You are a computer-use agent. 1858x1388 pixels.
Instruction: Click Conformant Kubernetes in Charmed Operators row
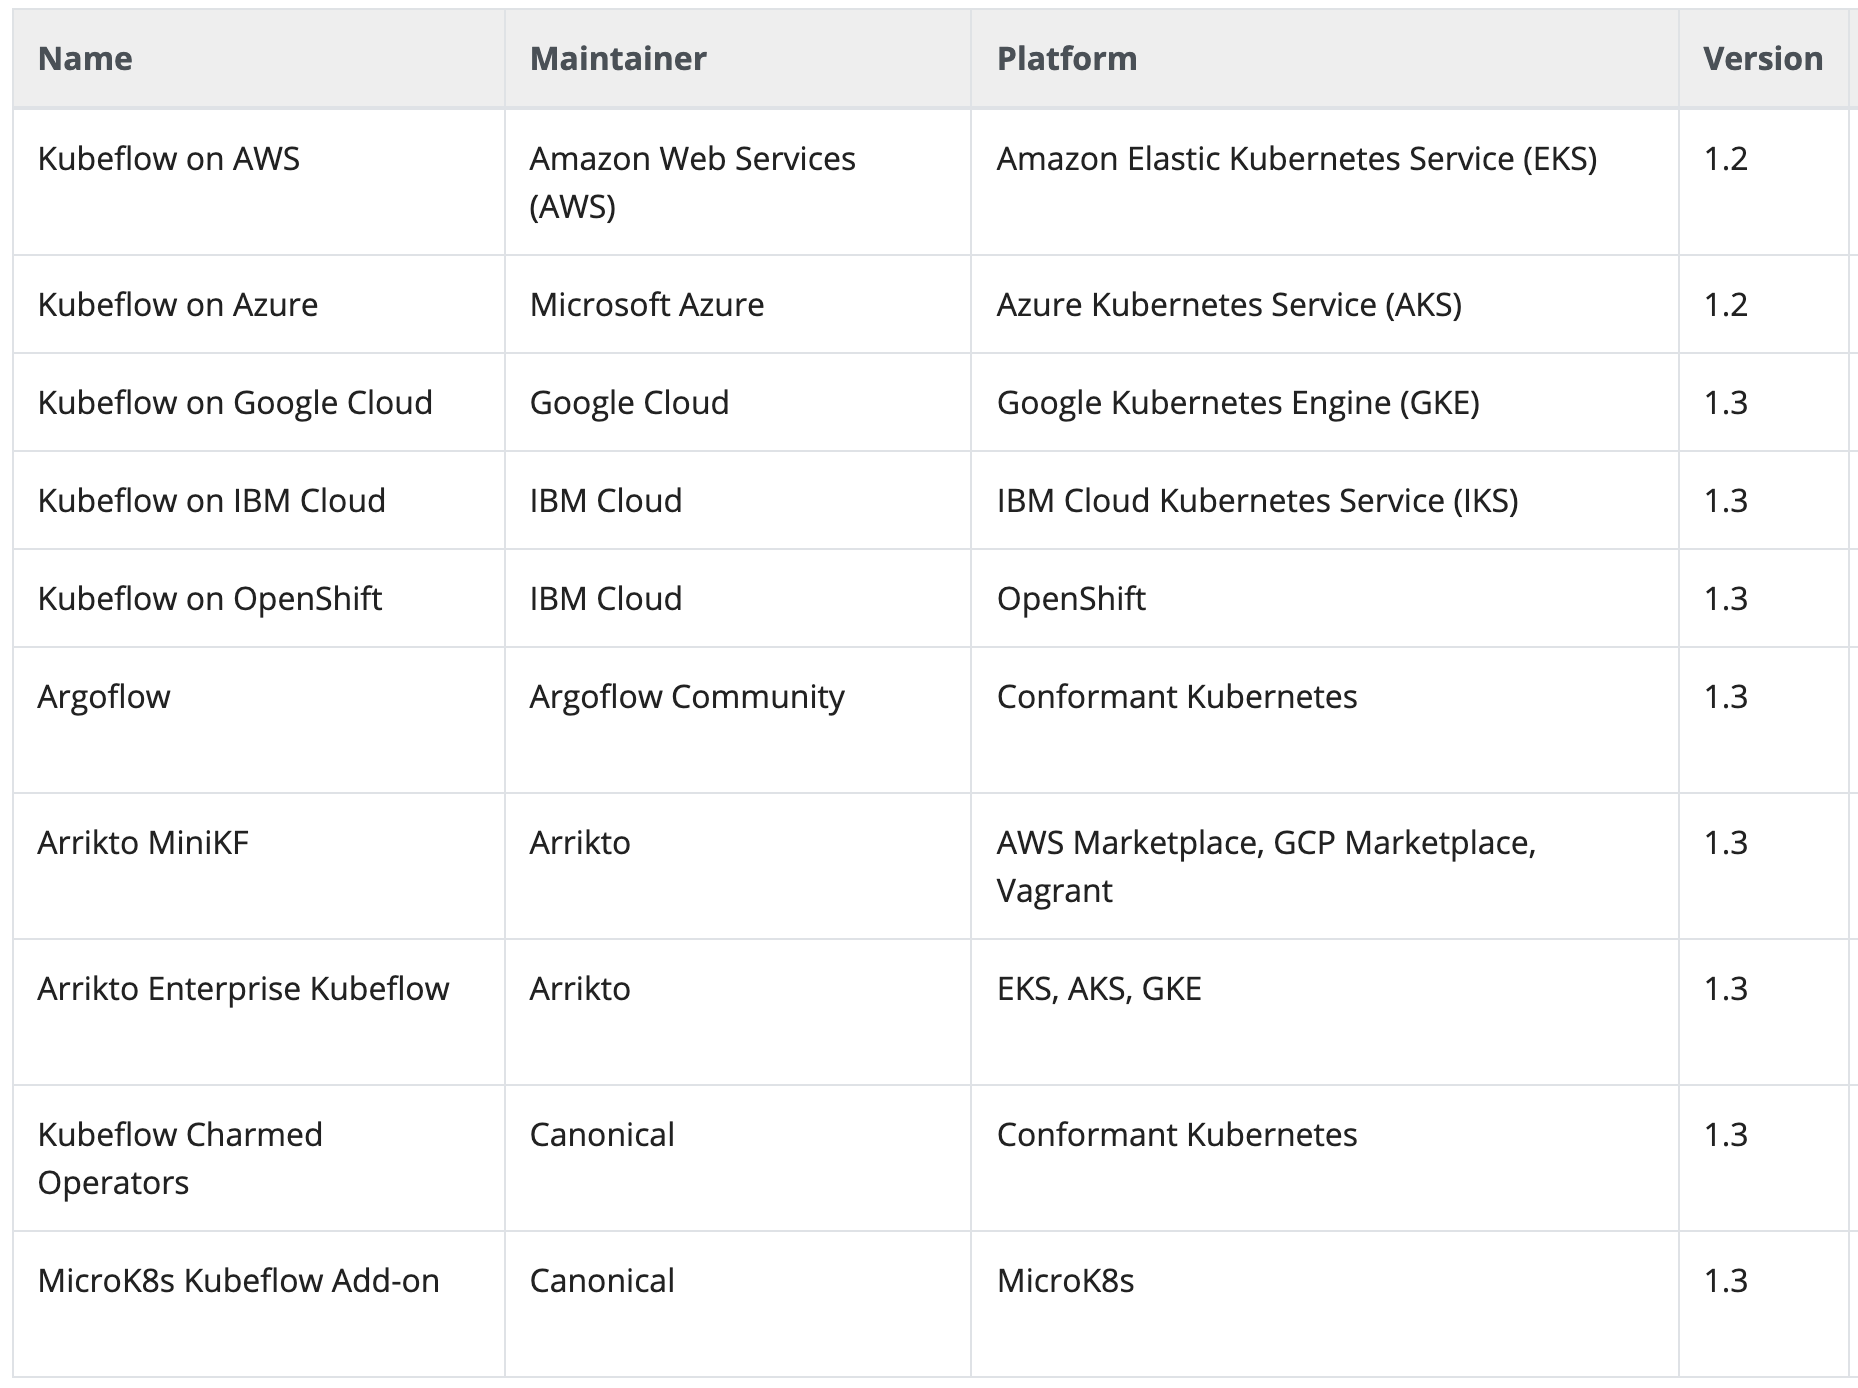point(1325,1158)
